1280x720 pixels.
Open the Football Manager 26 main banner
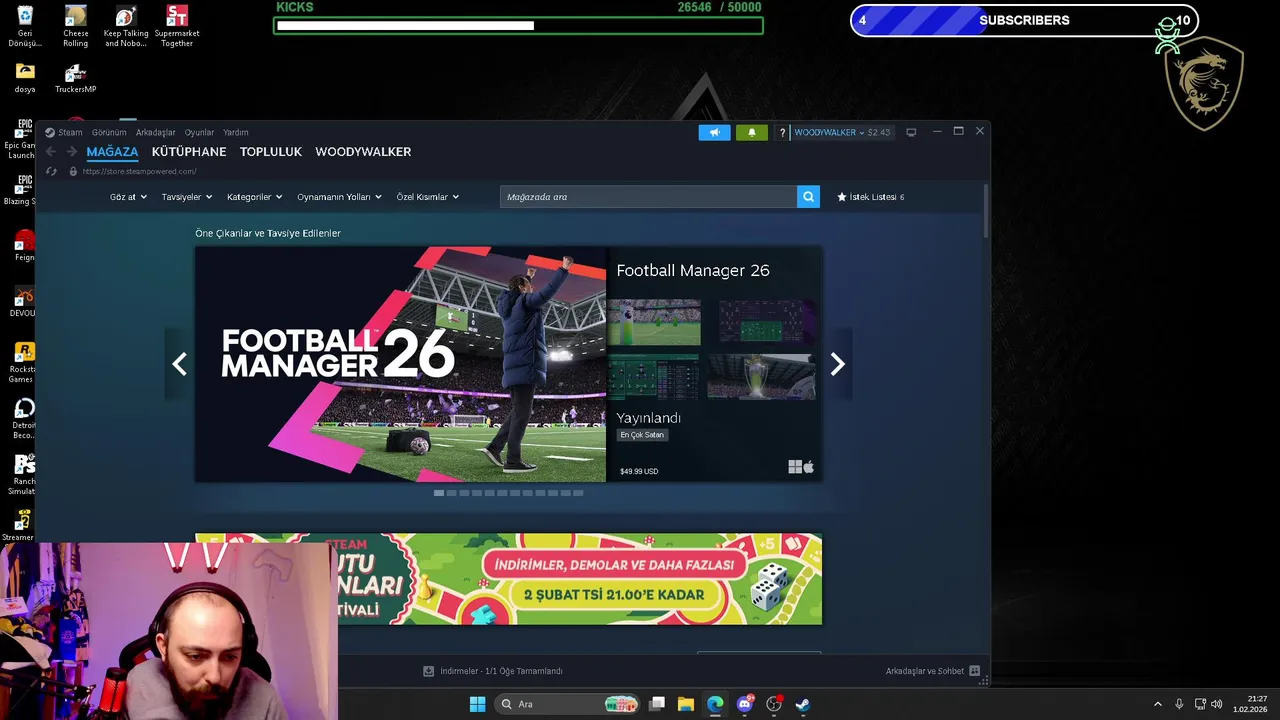(x=400, y=364)
